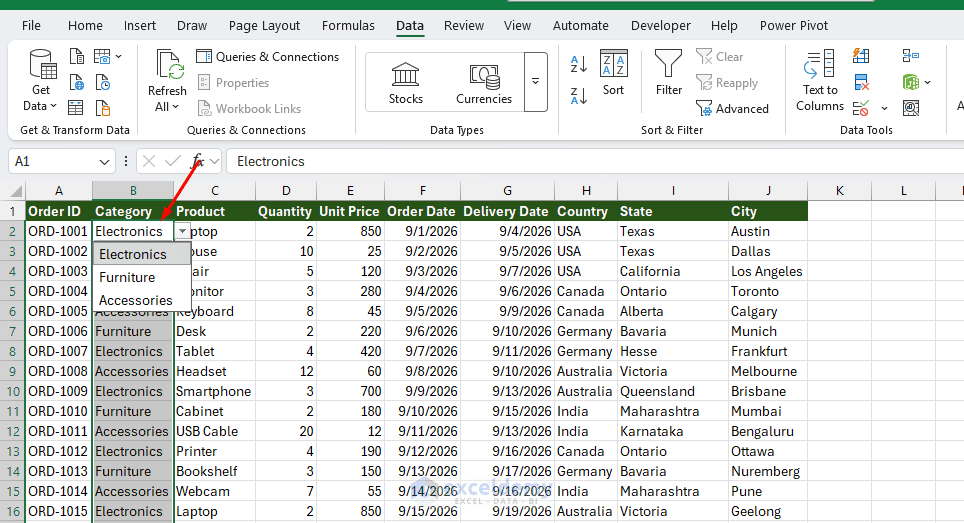Click the Reapply filter command
The height and width of the screenshot is (523, 964).
click(x=727, y=82)
